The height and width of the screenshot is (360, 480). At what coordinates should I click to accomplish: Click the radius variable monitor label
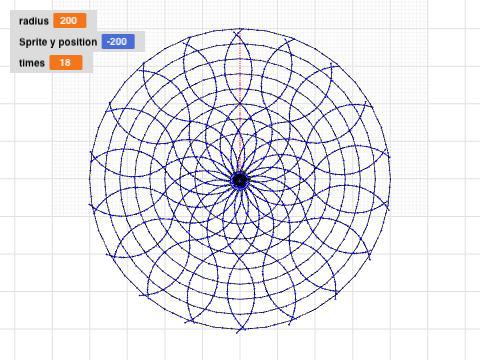pyautogui.click(x=34, y=21)
